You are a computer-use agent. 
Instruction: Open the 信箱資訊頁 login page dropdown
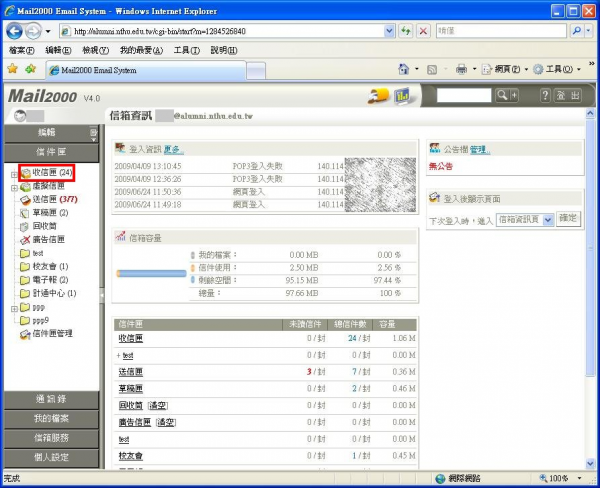(x=524, y=218)
